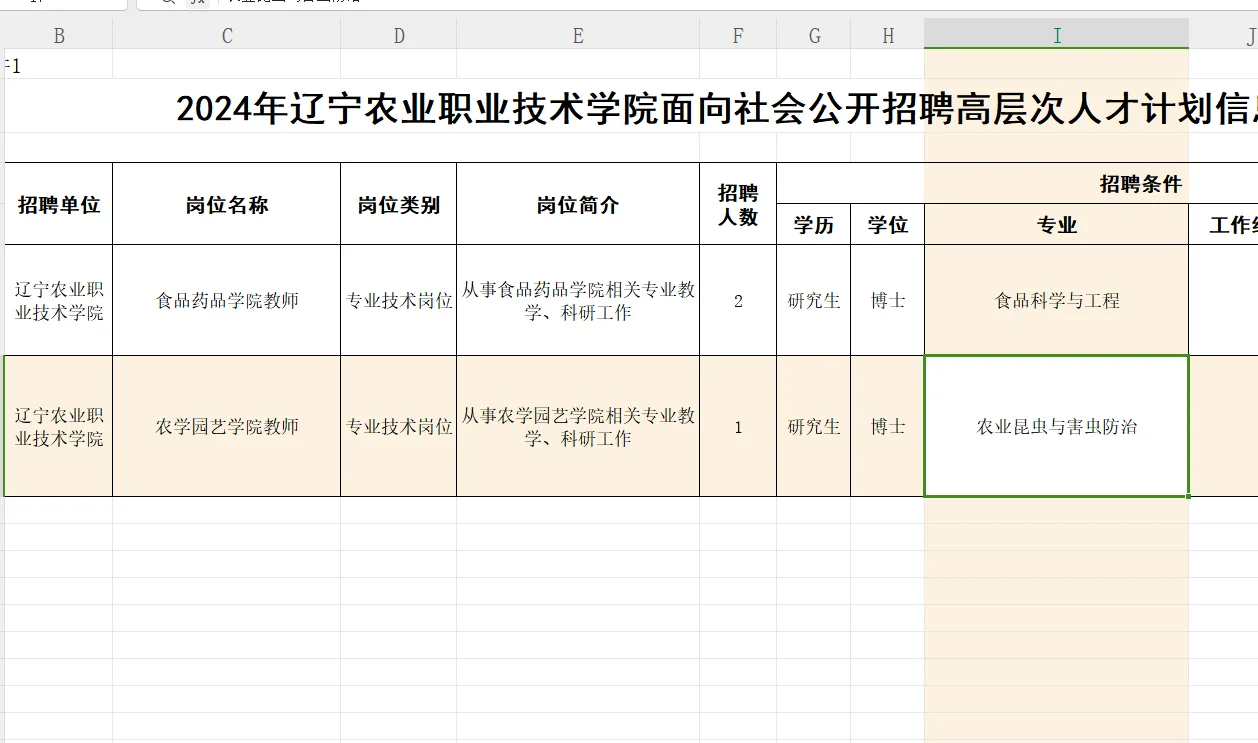Select the 学位 header cell
This screenshot has height=743, width=1258.
888,225
